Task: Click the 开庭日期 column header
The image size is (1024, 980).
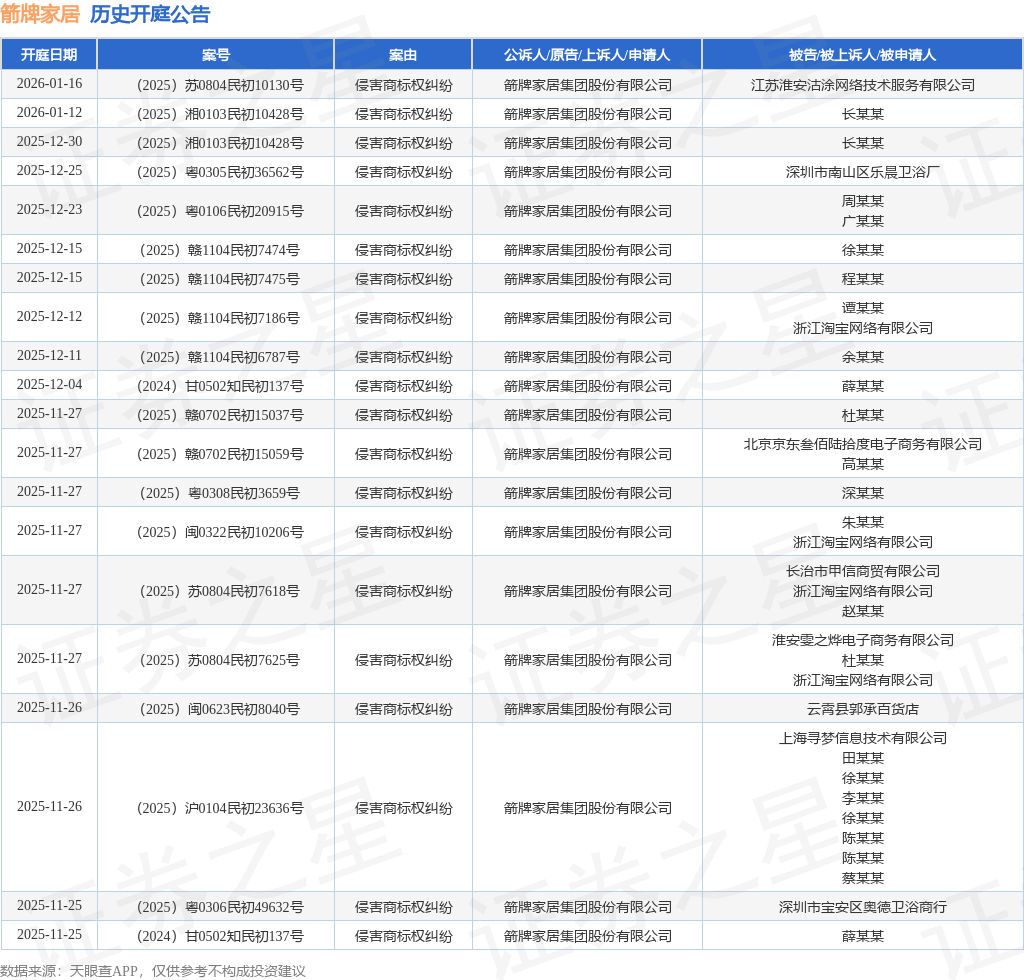Action: click(49, 55)
